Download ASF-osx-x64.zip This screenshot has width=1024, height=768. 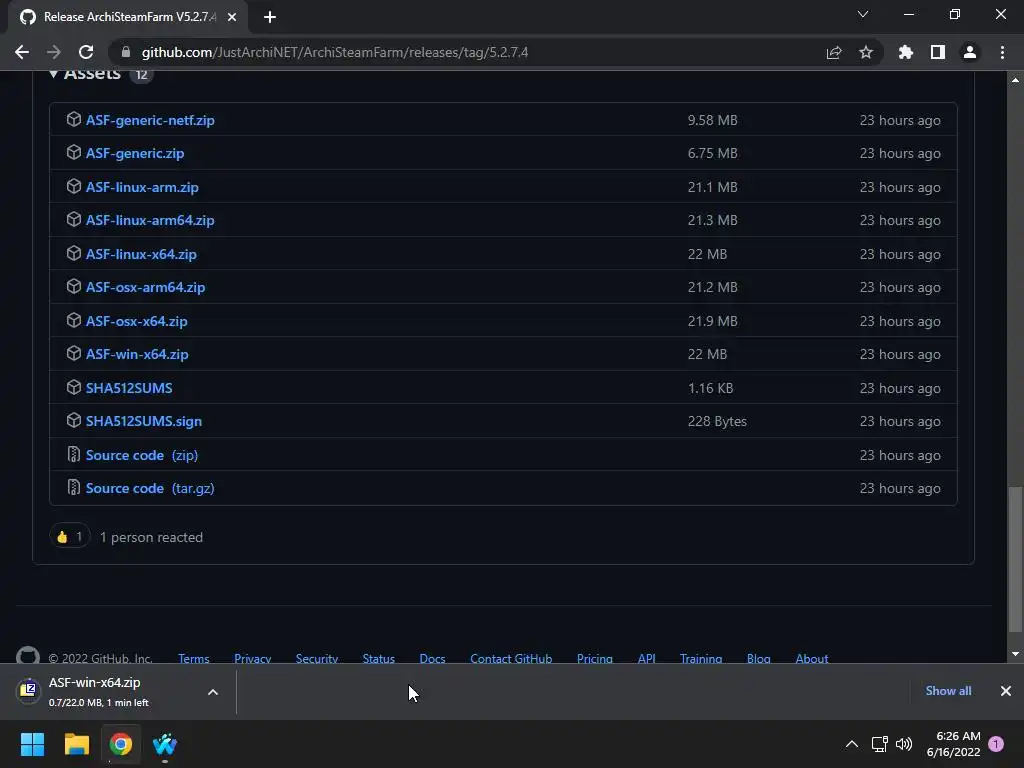click(136, 321)
